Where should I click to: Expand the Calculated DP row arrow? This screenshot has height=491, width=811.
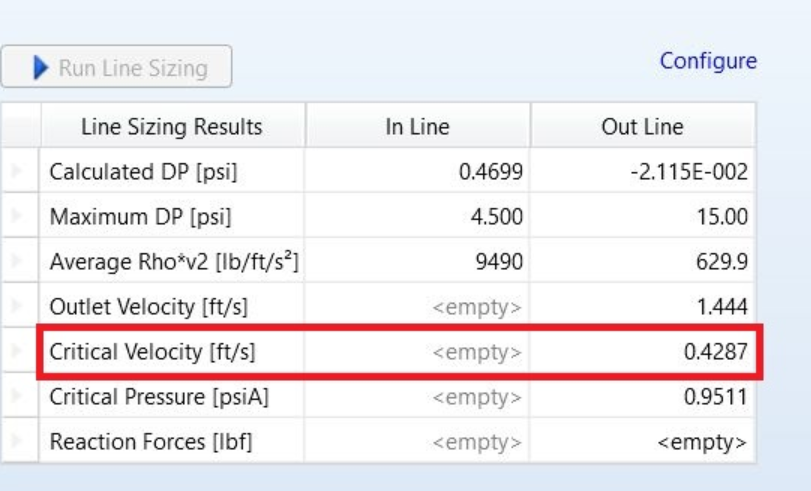[x=19, y=172]
